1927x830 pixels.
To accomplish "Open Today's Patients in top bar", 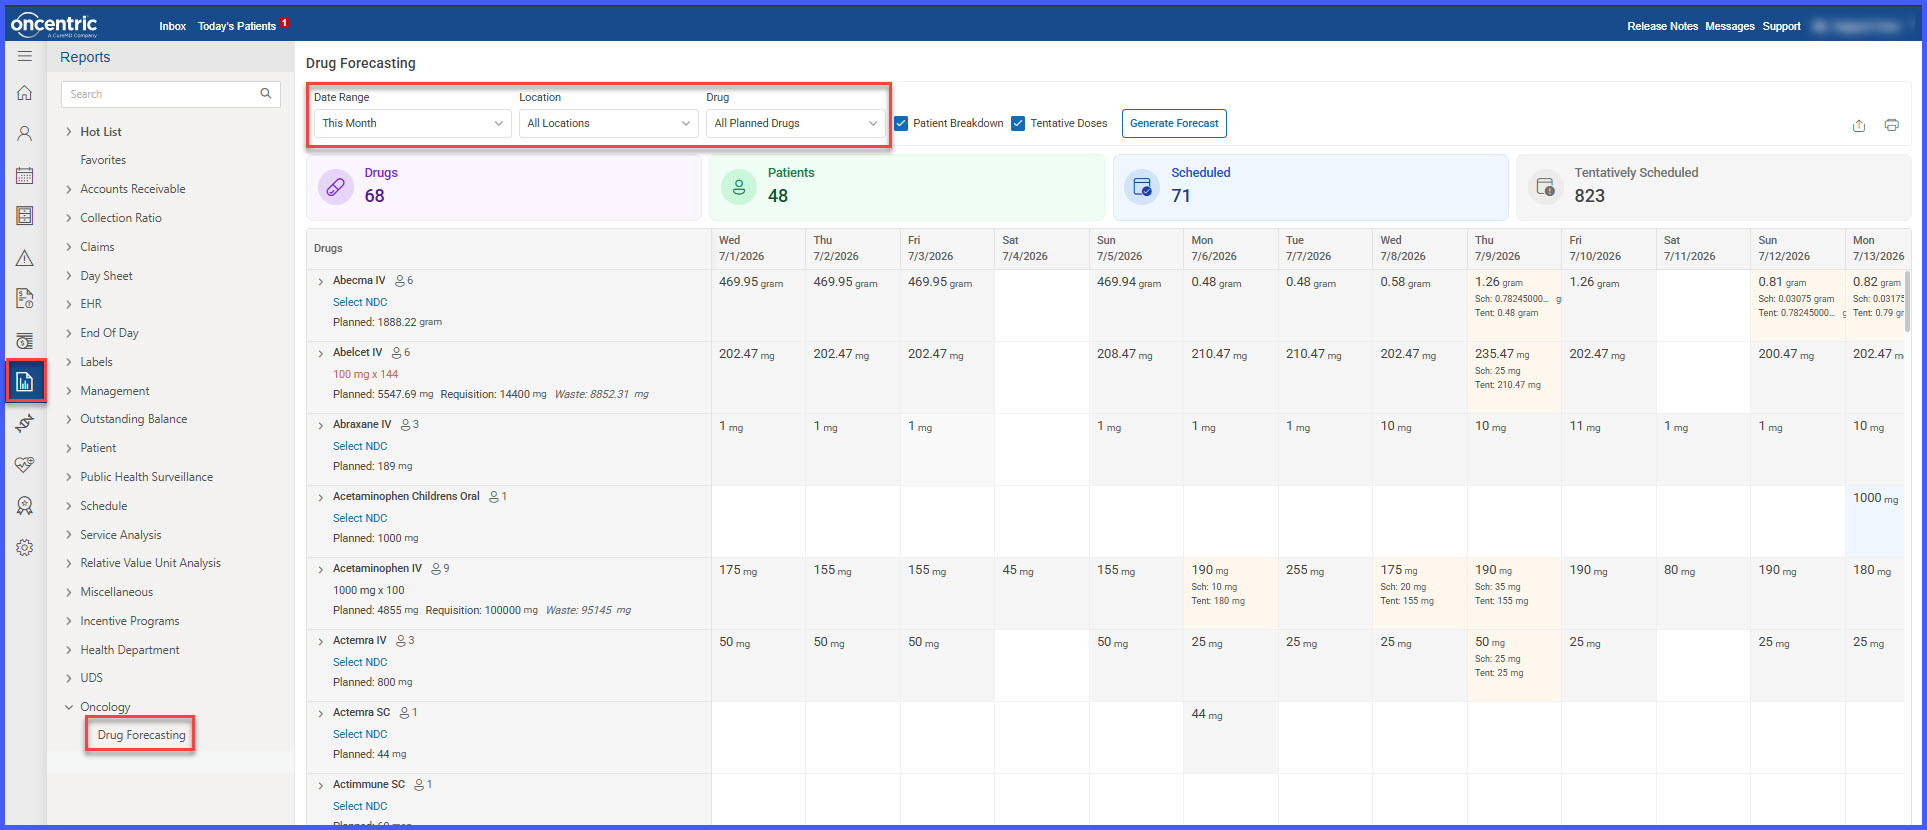I will pos(237,26).
